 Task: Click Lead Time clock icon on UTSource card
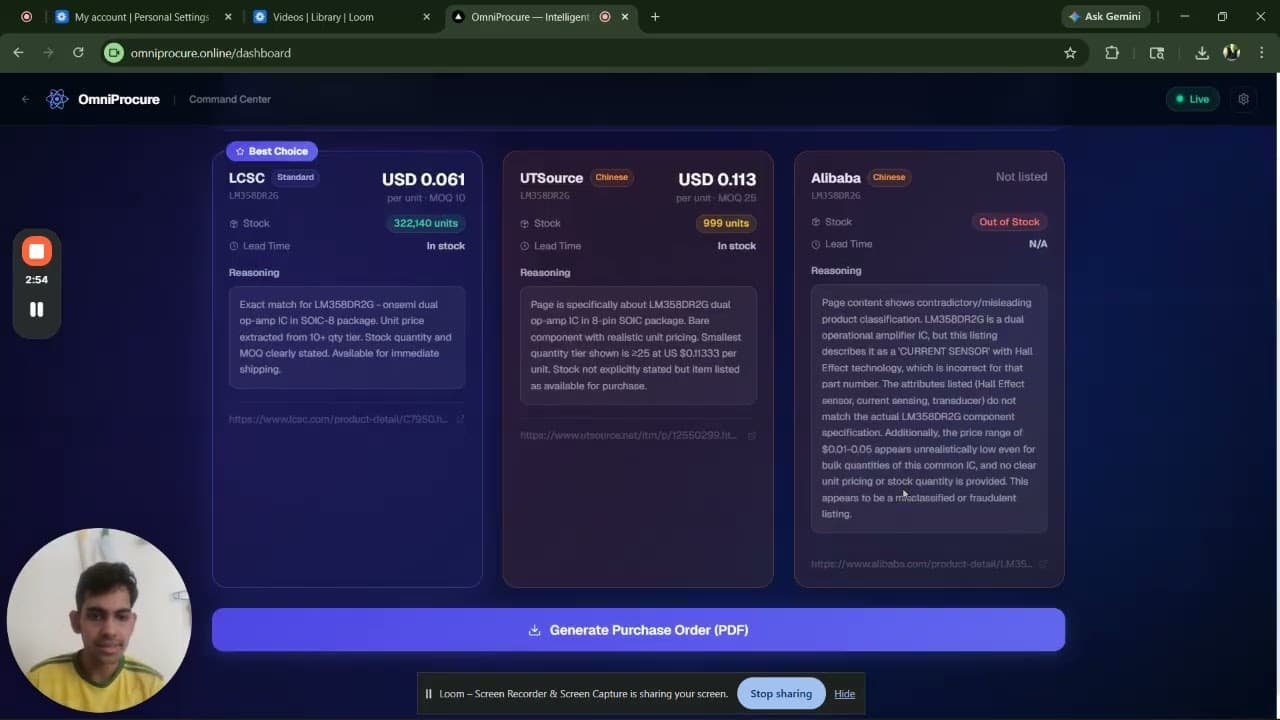pos(524,246)
